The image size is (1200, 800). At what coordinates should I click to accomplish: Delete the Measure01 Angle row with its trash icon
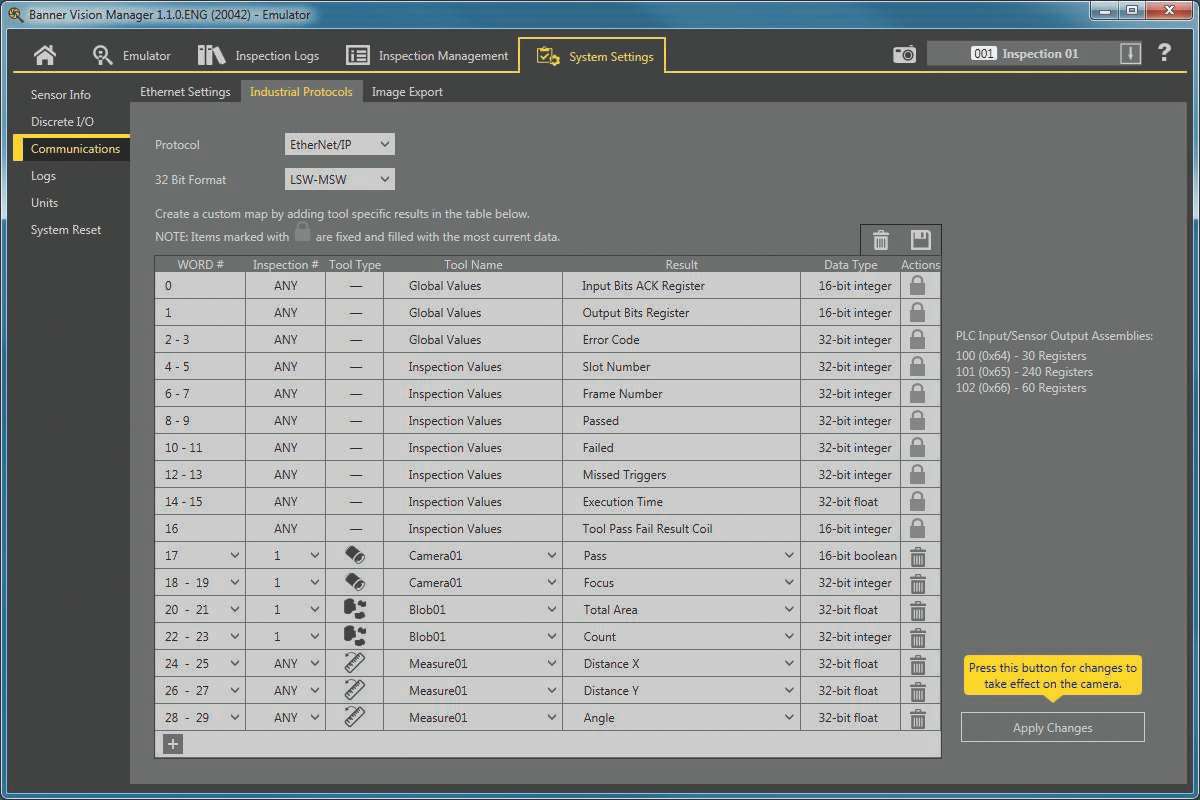pyautogui.click(x=919, y=717)
